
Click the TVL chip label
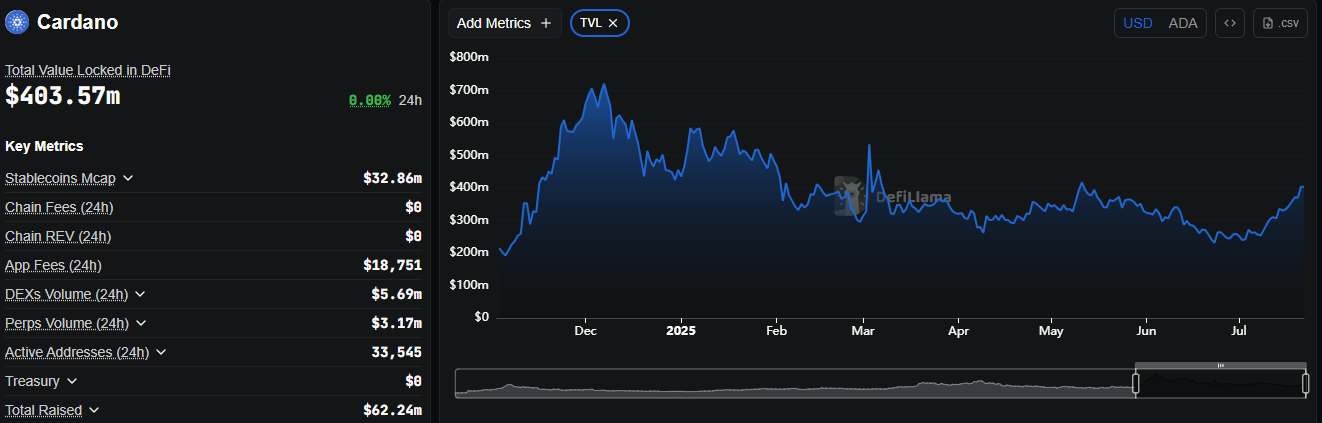(591, 23)
